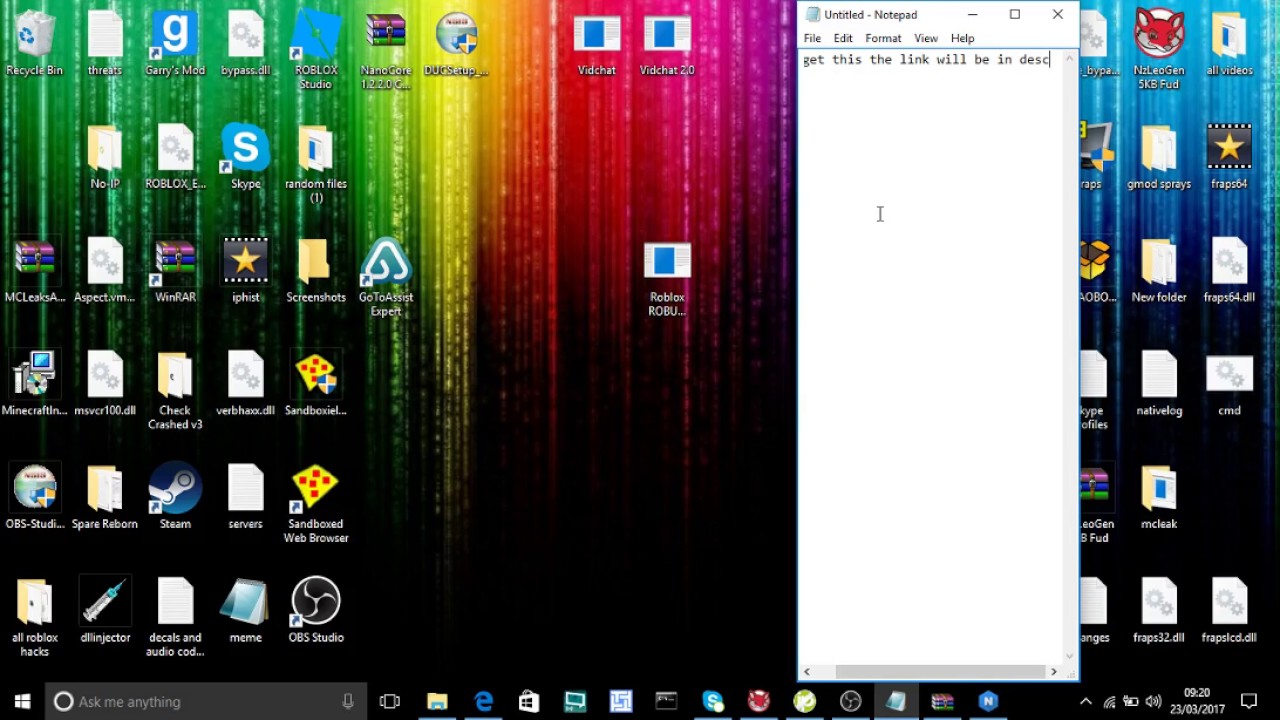Select the cmd file icon

coord(1229,385)
